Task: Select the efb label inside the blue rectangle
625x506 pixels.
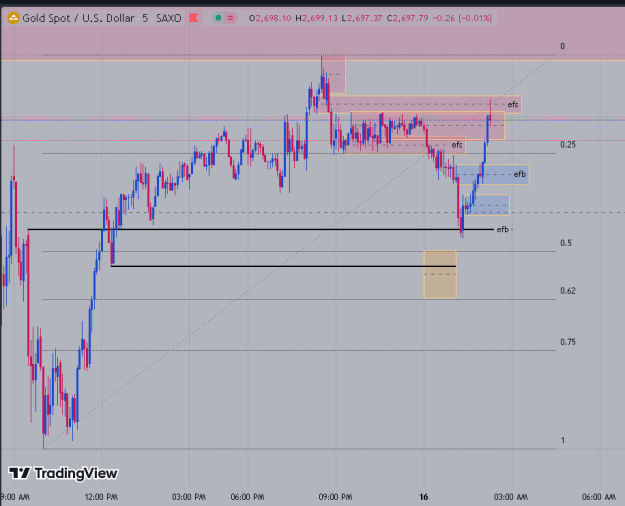Action: 520,174
